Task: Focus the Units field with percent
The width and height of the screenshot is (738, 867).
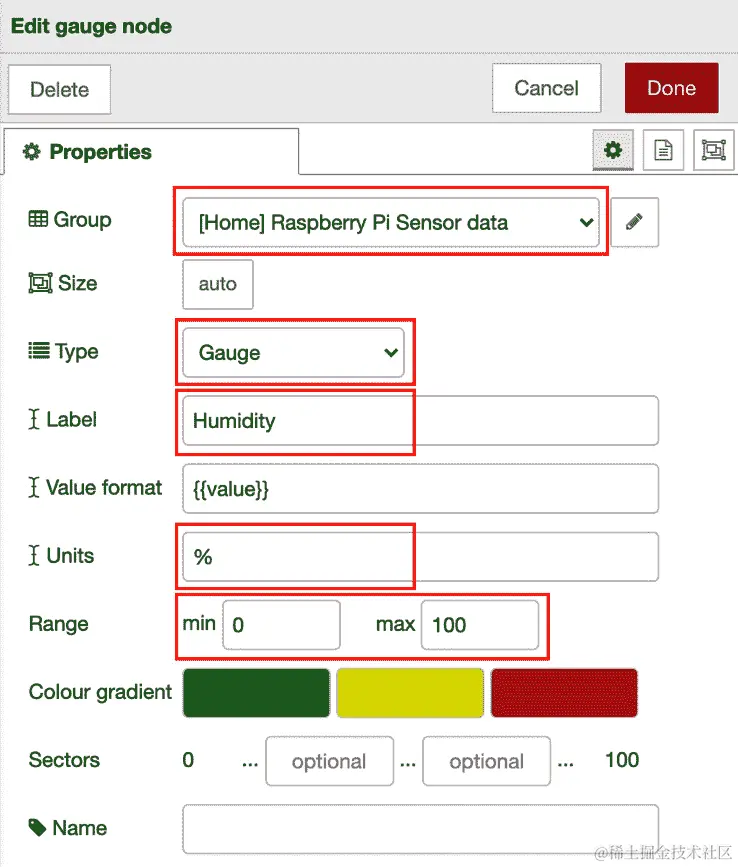Action: tap(420, 557)
